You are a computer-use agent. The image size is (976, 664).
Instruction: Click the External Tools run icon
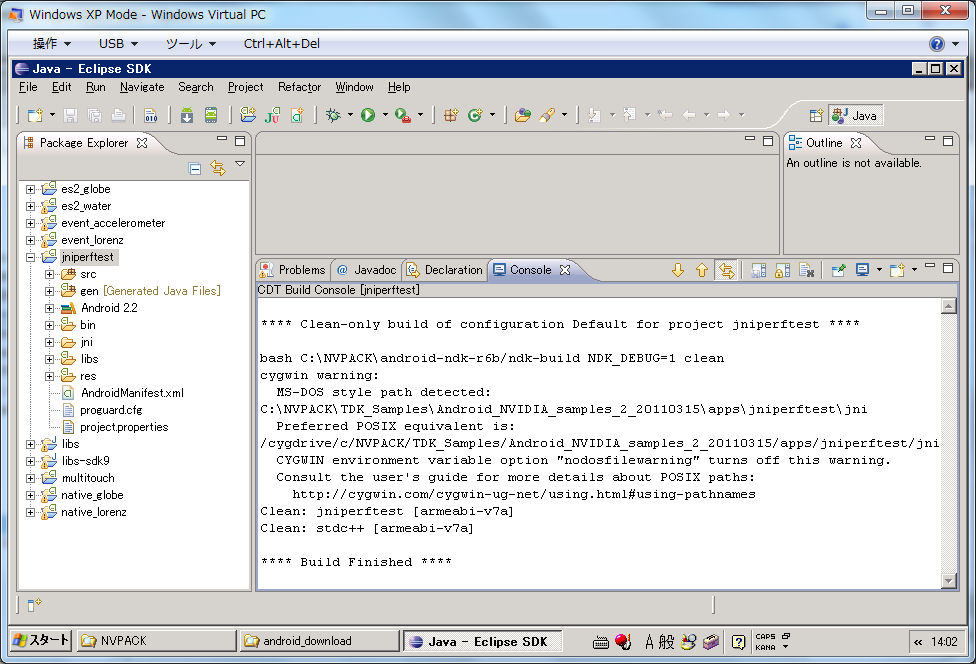[x=403, y=115]
